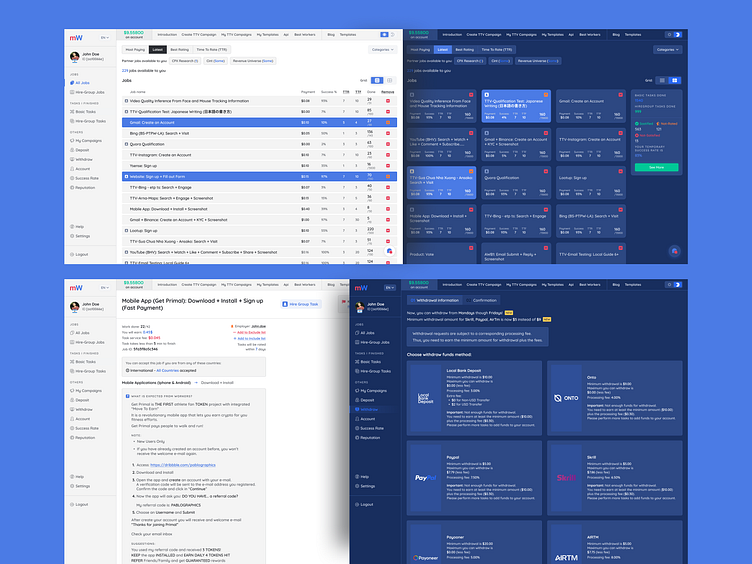Click Help icon in top-left light sidebar
The height and width of the screenshot is (564, 752).
[72, 226]
